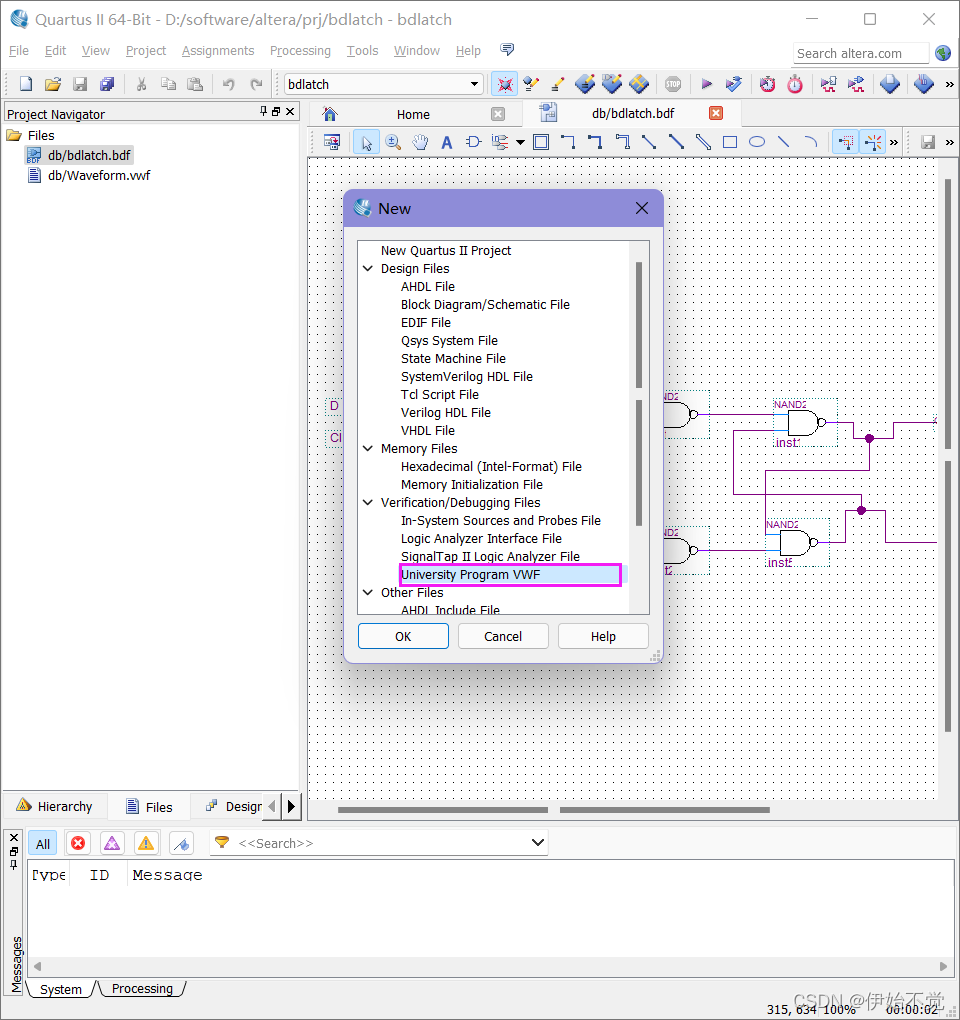This screenshot has width=960, height=1020.
Task: Toggle the error messages filter
Action: pyautogui.click(x=78, y=844)
